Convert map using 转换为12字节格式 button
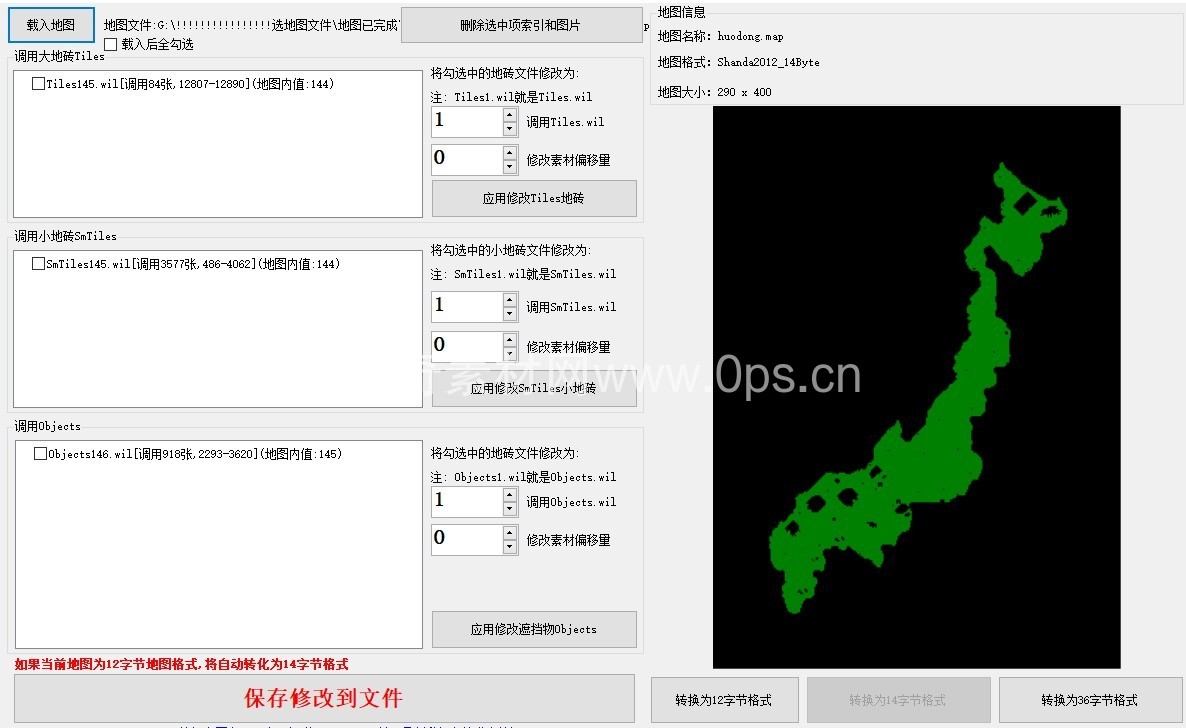Image resolution: width=1186 pixels, height=728 pixels. (x=724, y=700)
